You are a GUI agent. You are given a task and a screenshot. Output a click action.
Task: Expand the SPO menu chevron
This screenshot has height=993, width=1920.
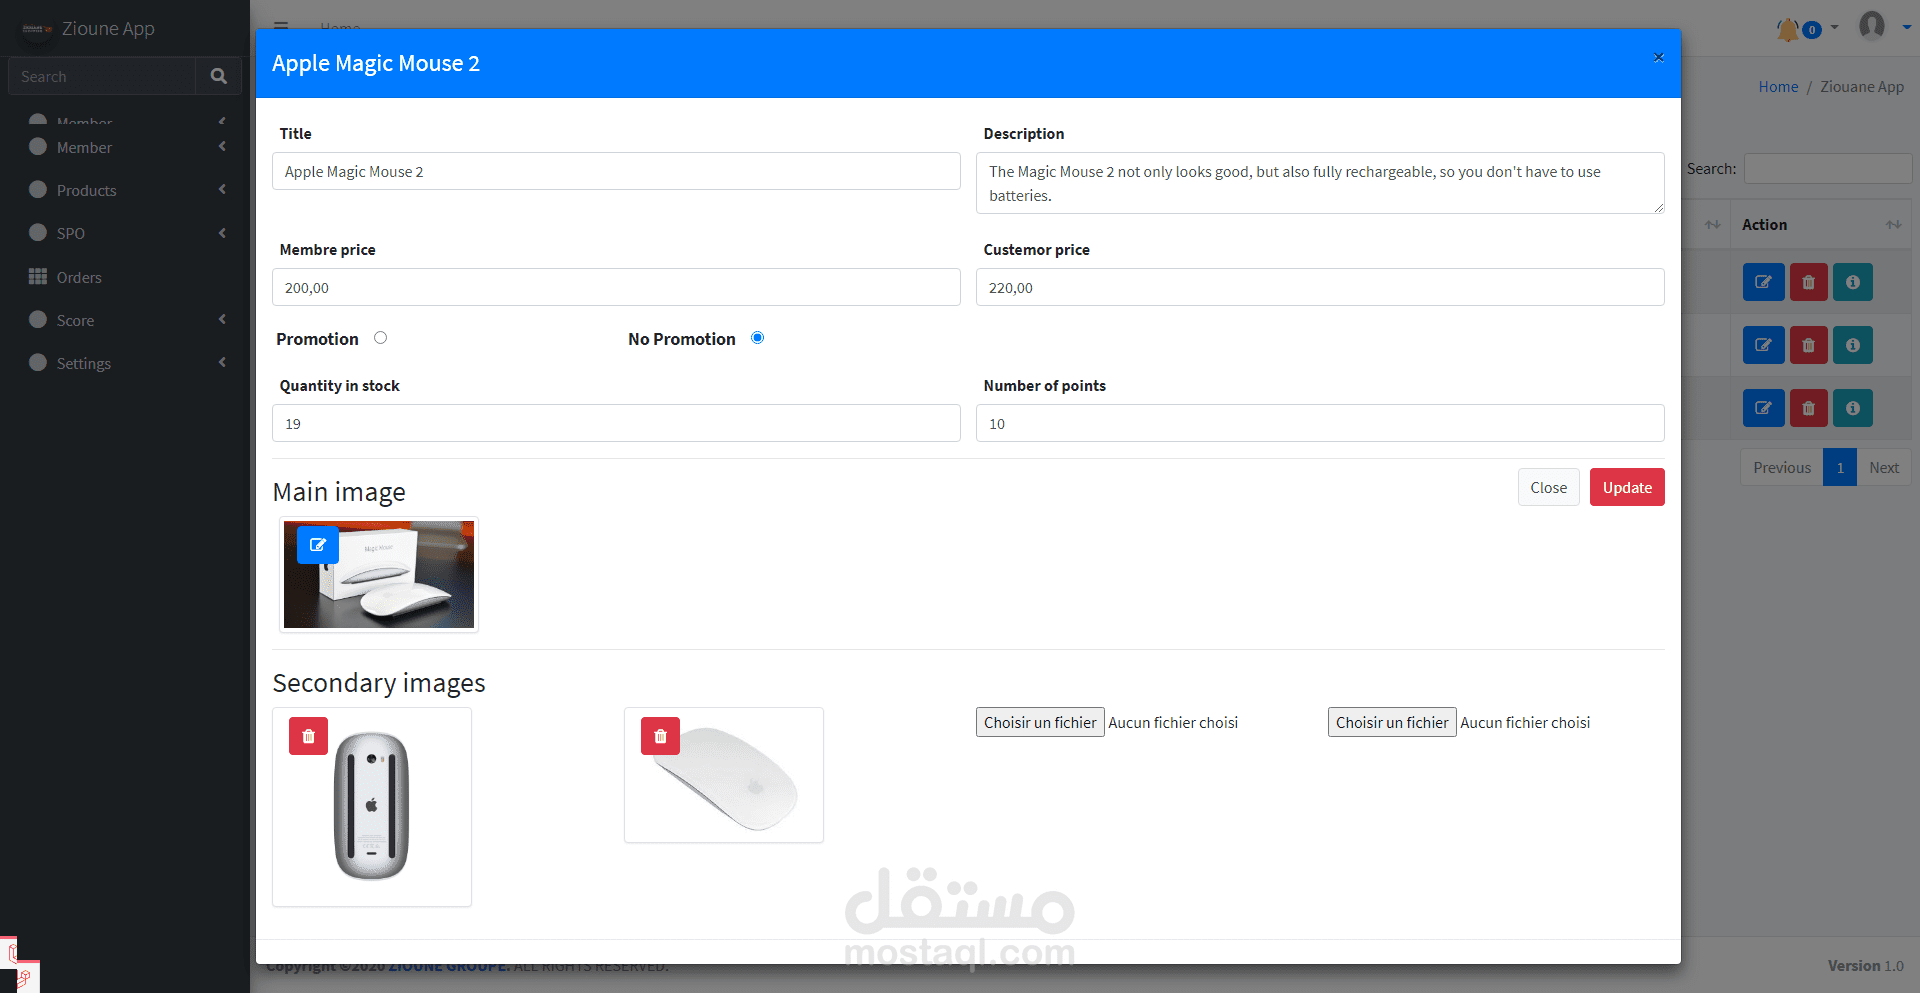click(222, 233)
